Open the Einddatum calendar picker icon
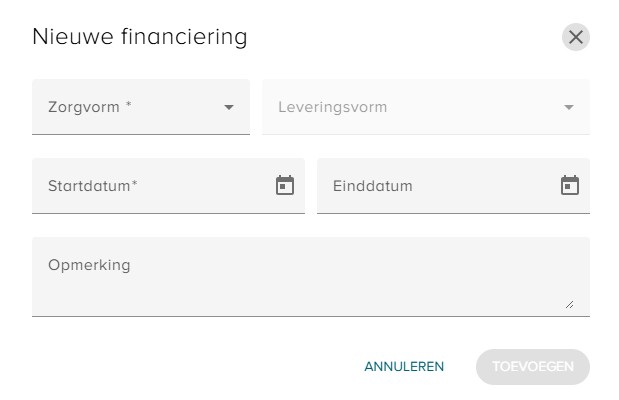The width and height of the screenshot is (619, 400). coord(570,185)
